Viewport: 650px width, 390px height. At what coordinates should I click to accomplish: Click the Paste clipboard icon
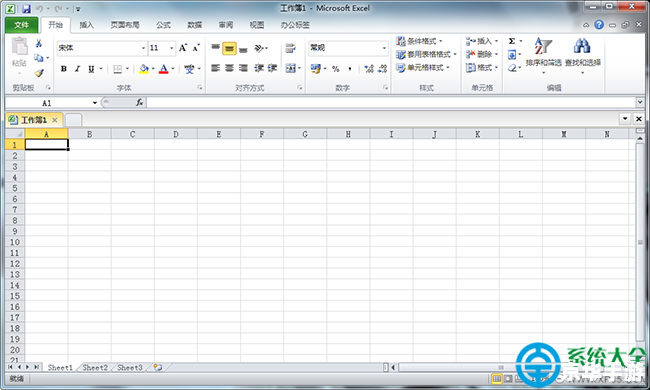[19, 46]
